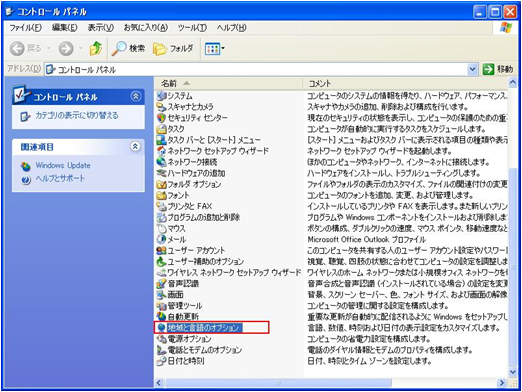Sort by the 名前 column header
The image size is (522, 392).
(228, 83)
